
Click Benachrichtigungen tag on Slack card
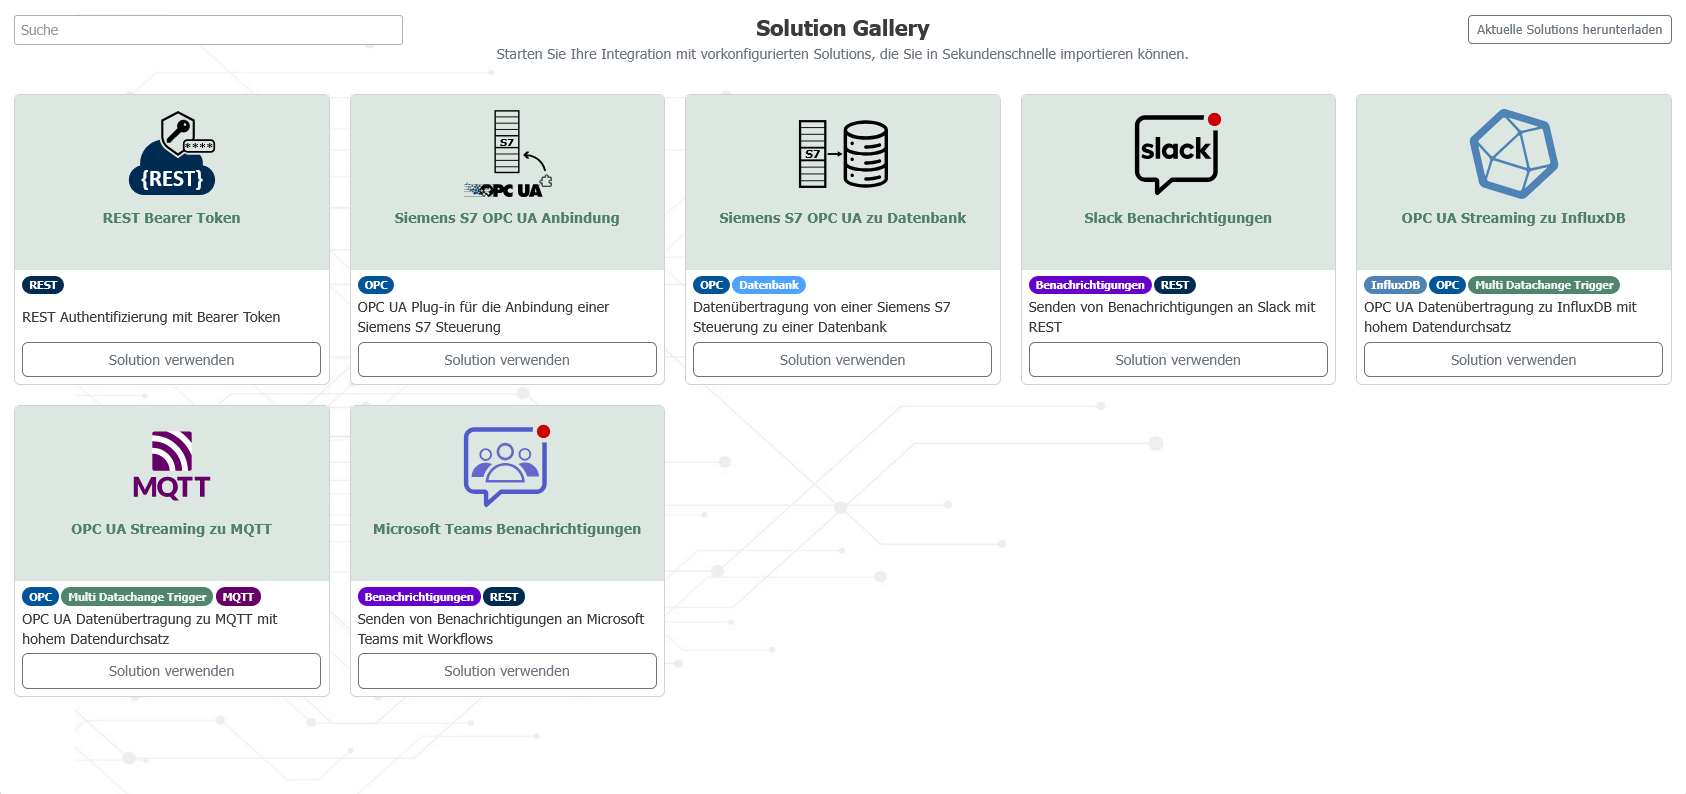click(1089, 285)
